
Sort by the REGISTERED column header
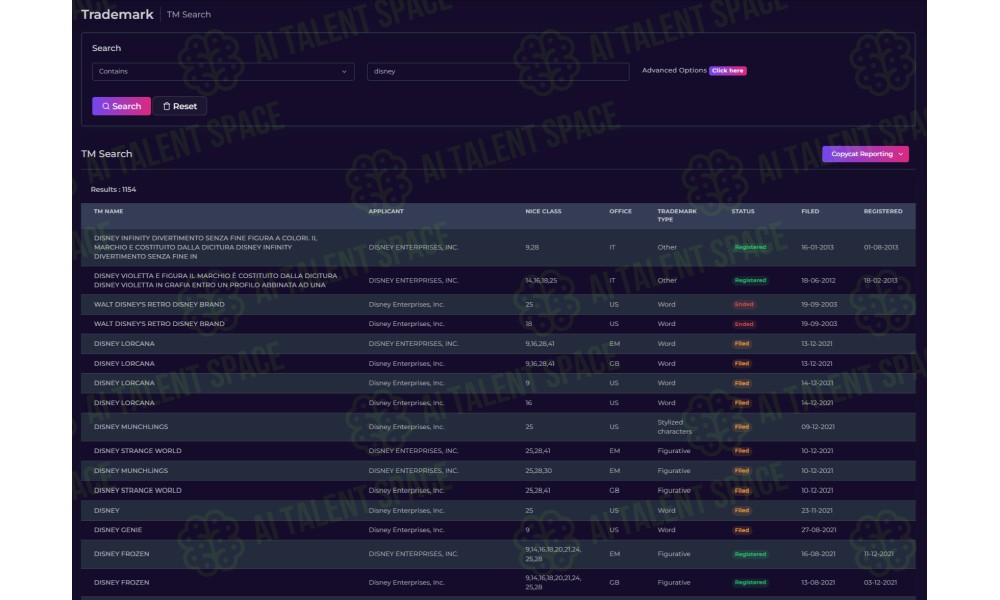pos(883,211)
